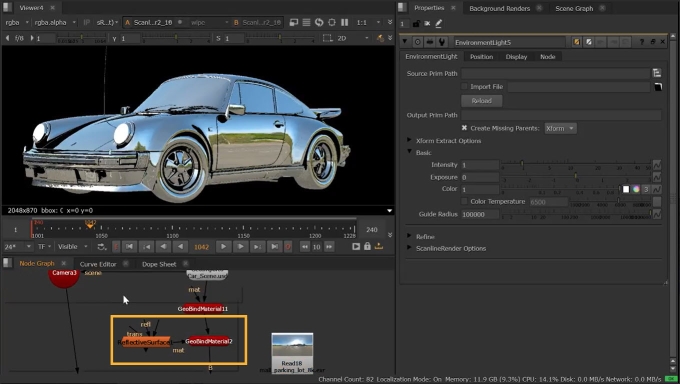Click the Reload button
680x384 pixels.
coord(481,101)
